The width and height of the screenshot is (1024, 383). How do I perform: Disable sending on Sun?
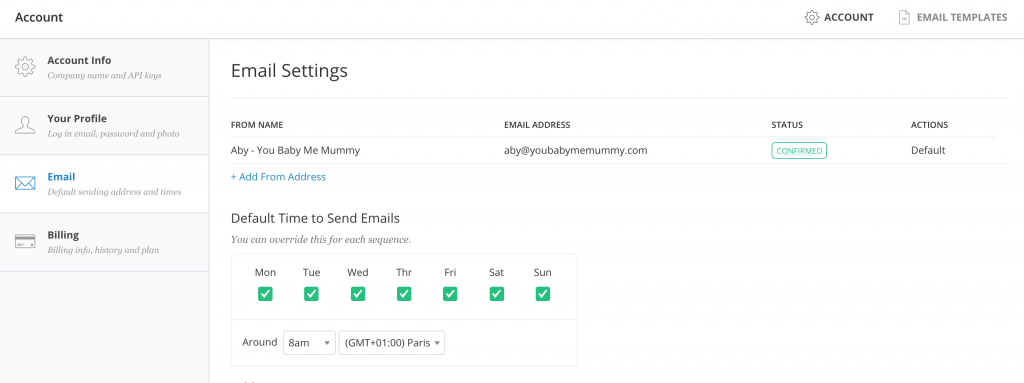[543, 294]
